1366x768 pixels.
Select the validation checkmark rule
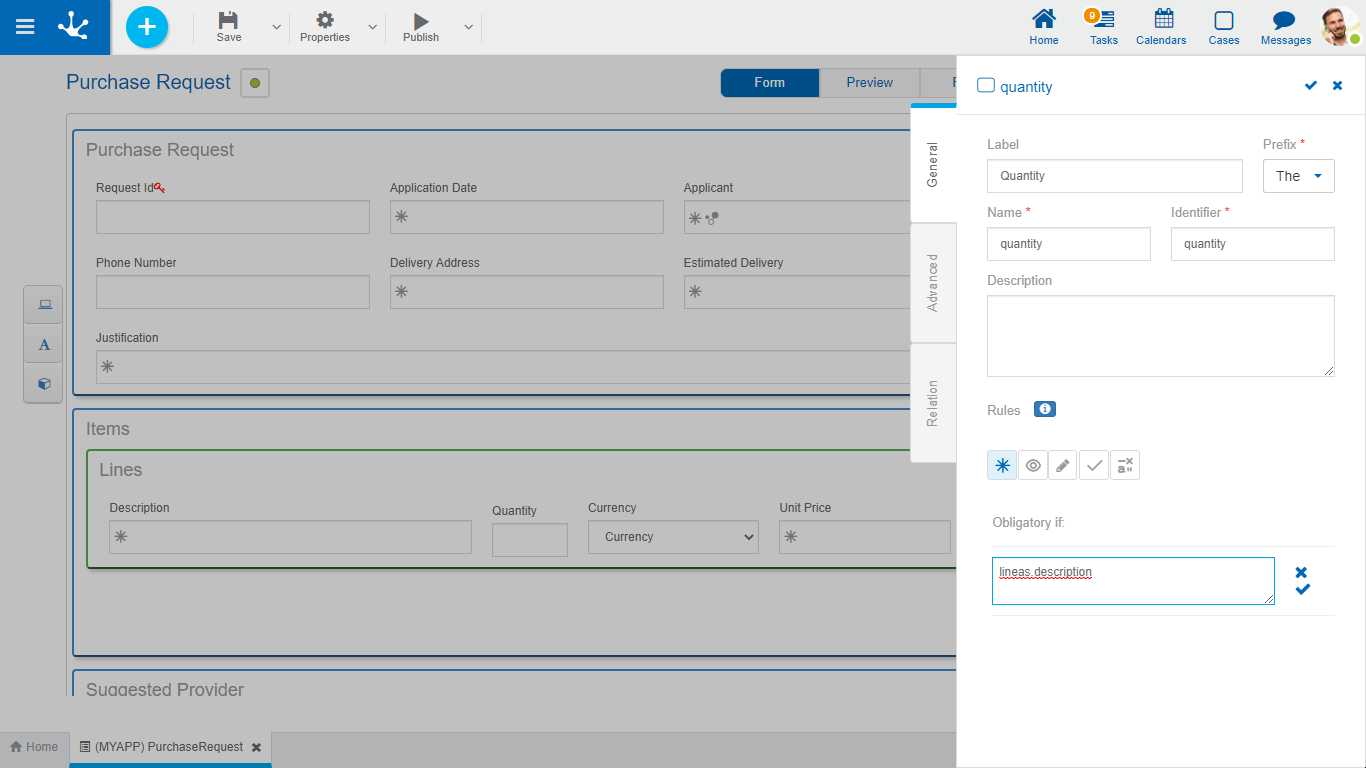pos(1094,465)
